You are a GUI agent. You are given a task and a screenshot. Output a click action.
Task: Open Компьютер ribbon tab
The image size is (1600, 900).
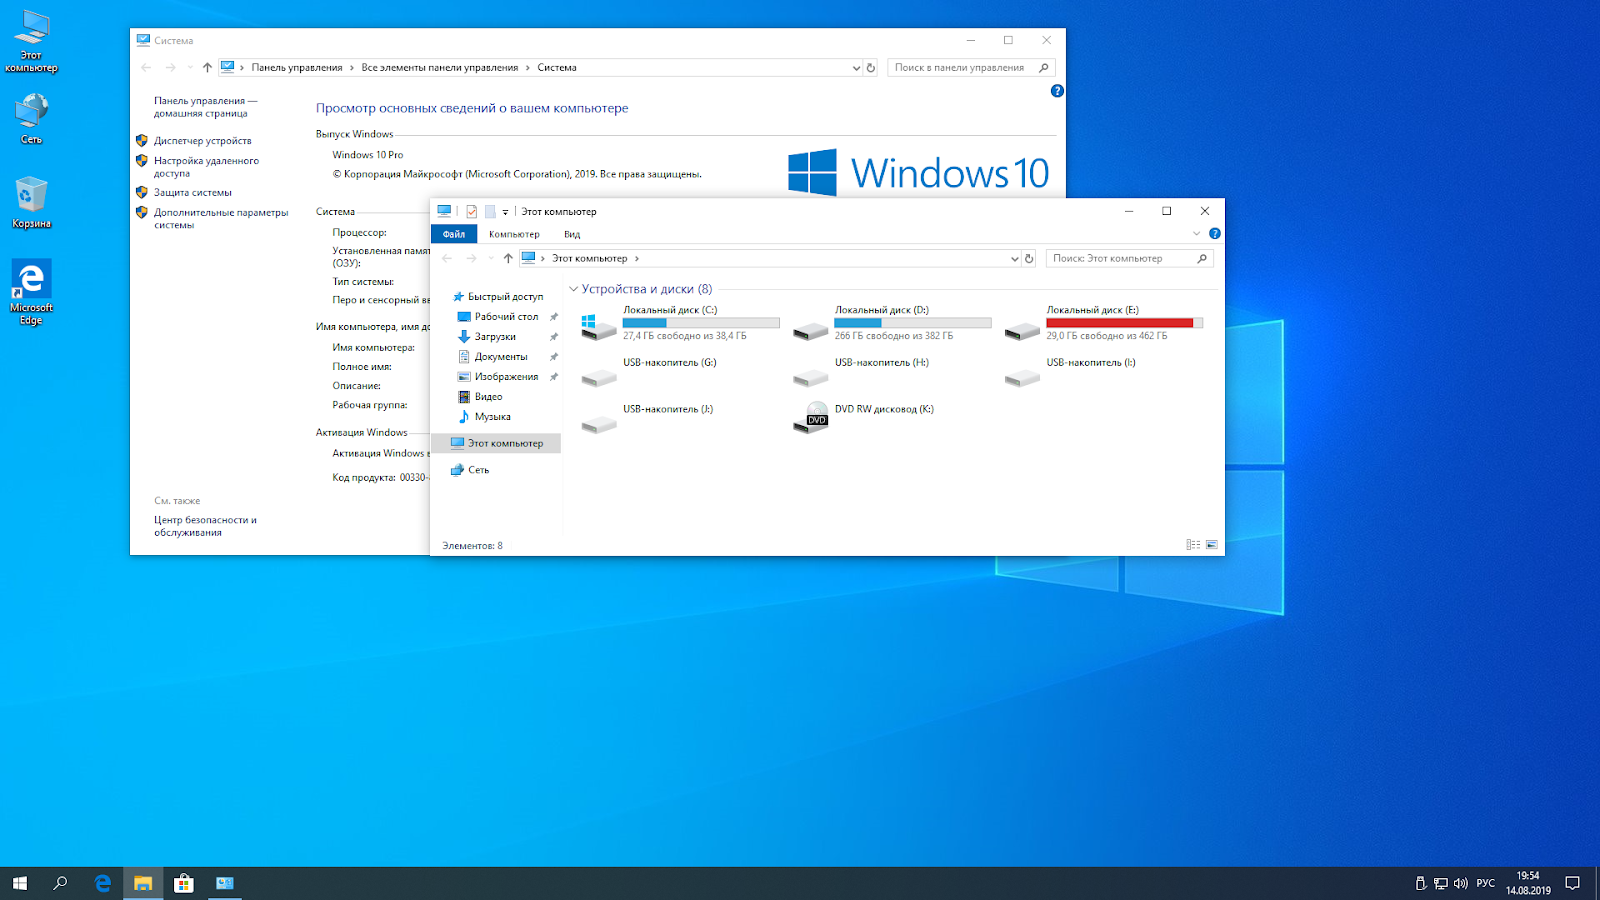(x=514, y=234)
